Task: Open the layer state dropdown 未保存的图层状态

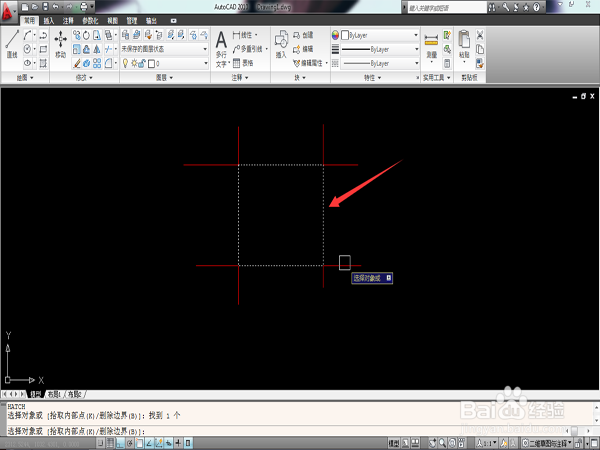Action: 165,49
